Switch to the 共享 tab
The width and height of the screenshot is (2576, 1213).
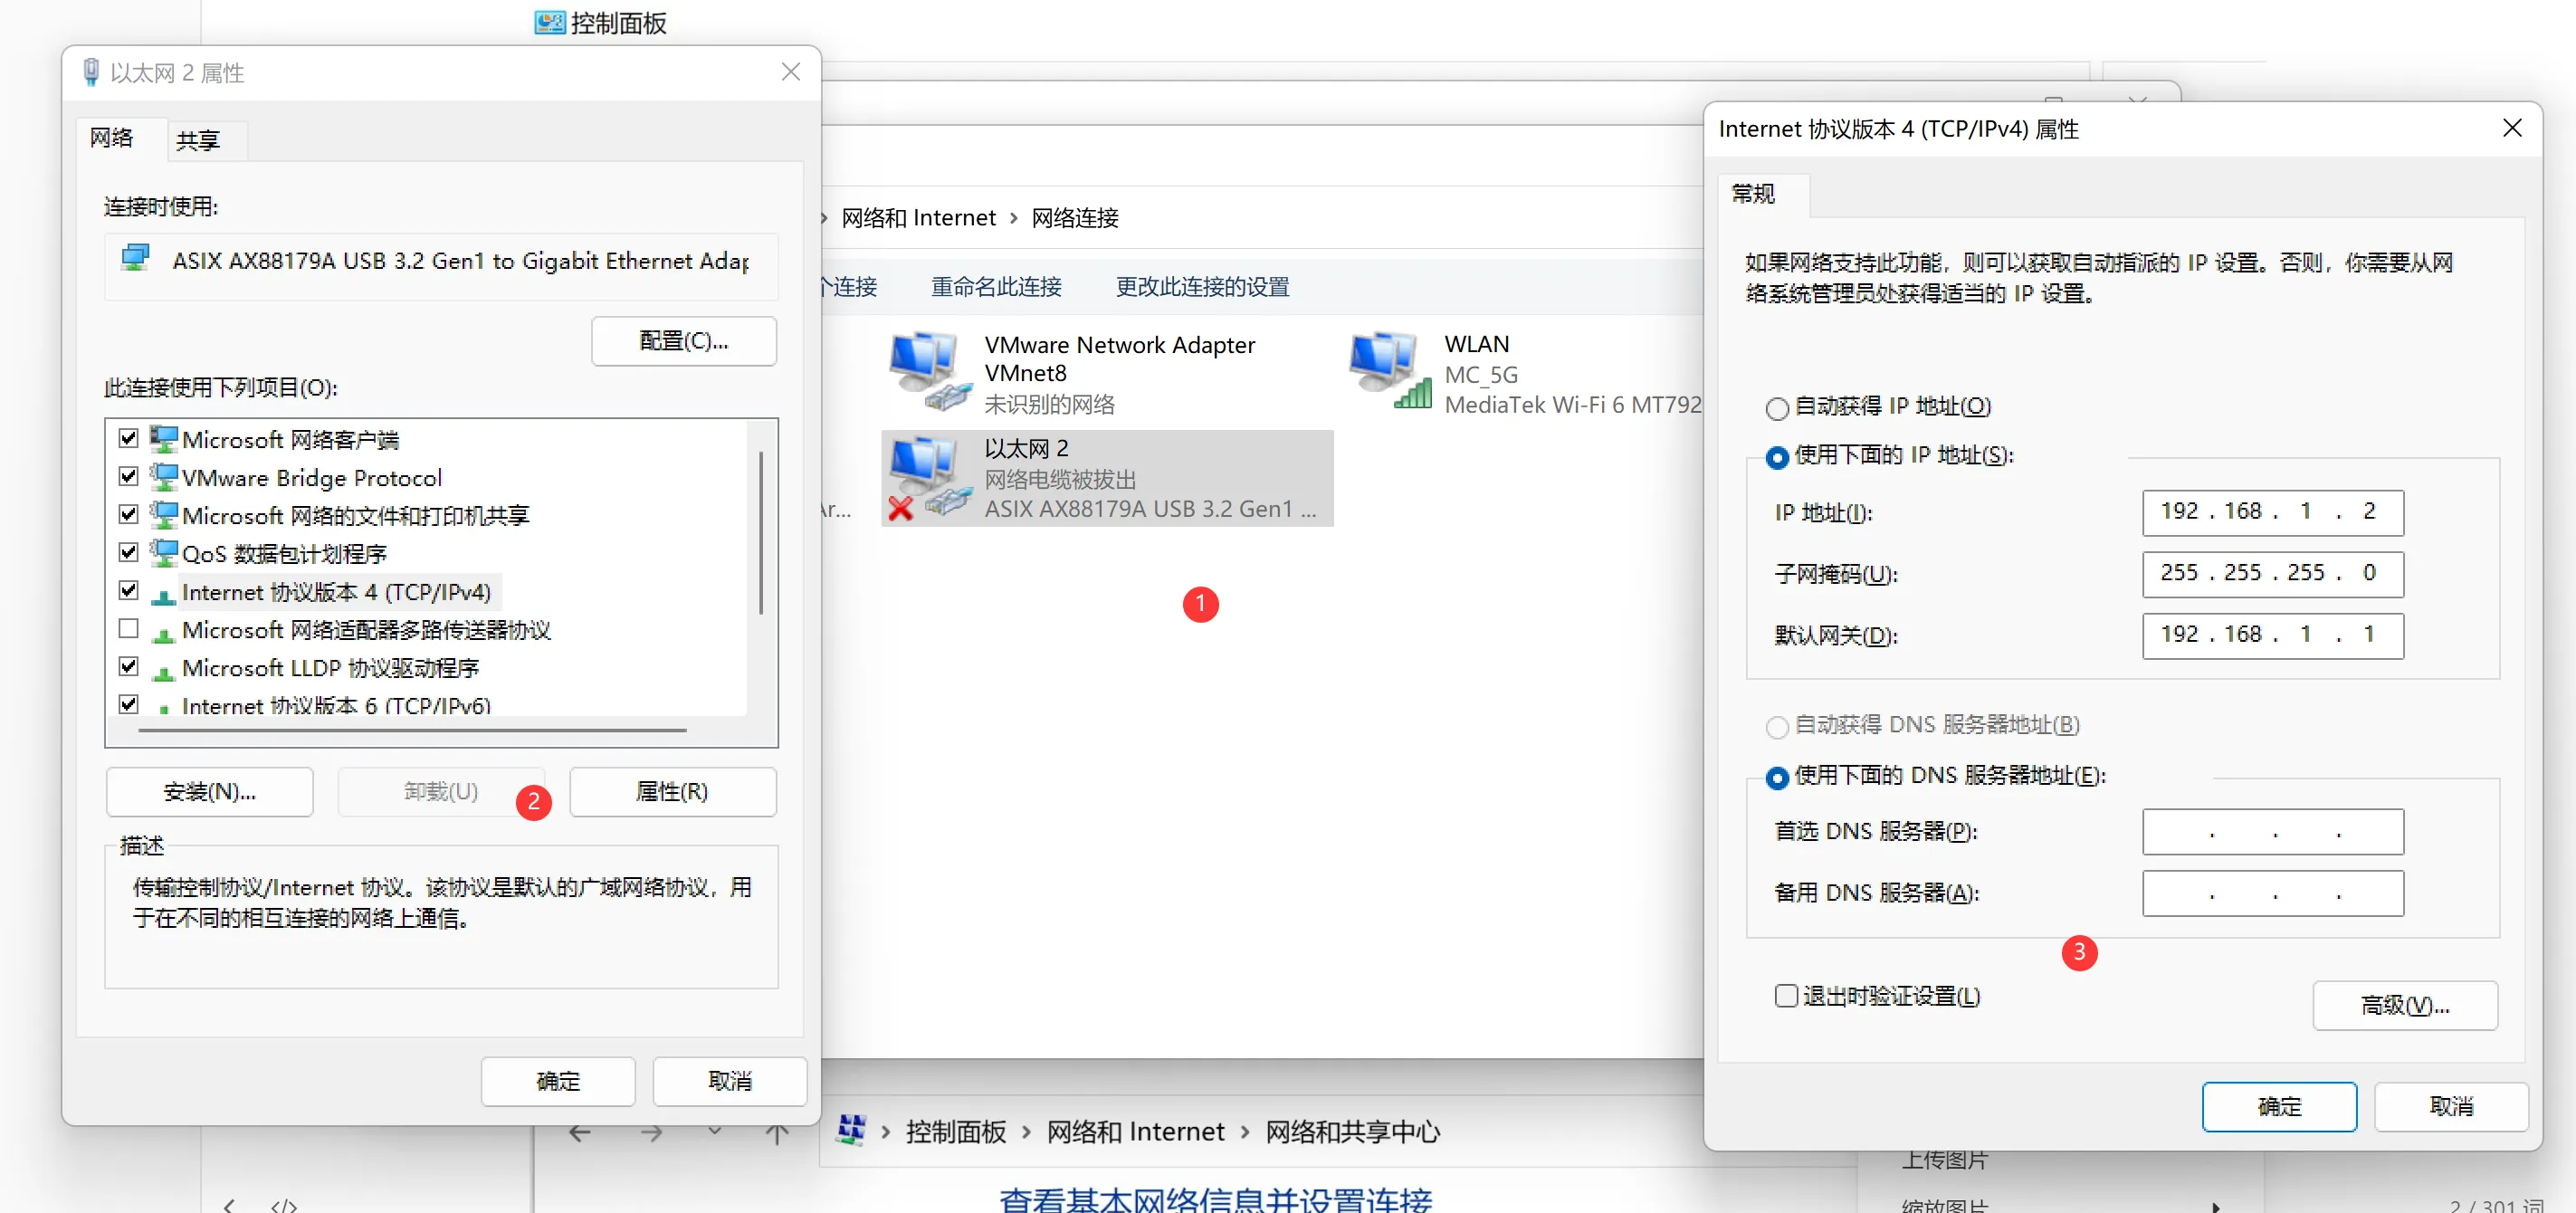tap(197, 140)
